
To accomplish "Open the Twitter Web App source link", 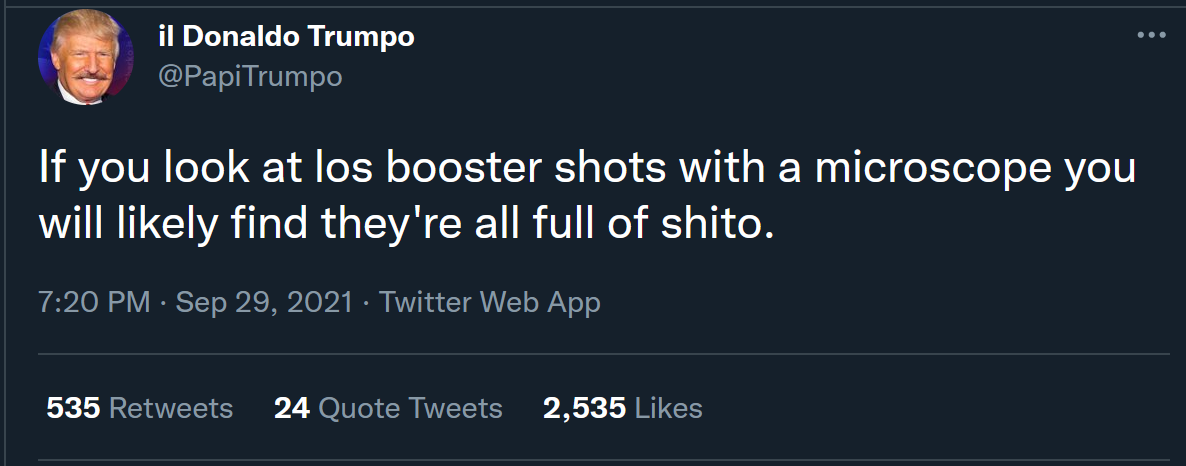I will click(490, 301).
